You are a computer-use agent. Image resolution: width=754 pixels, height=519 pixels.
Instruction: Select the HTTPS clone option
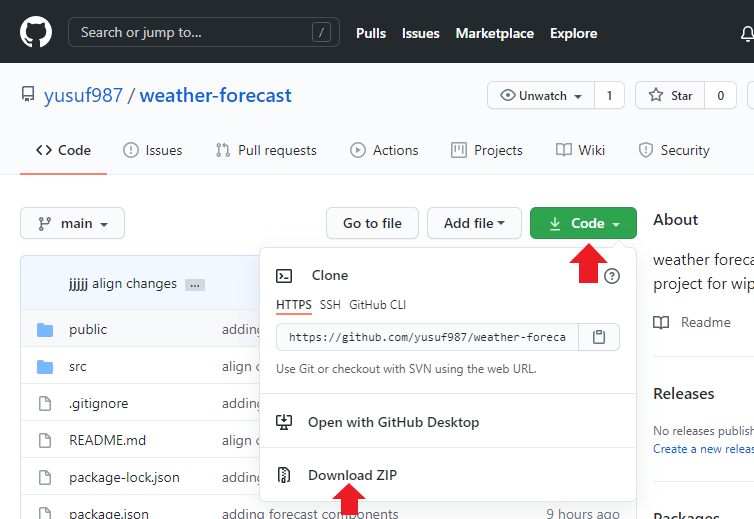click(x=294, y=305)
